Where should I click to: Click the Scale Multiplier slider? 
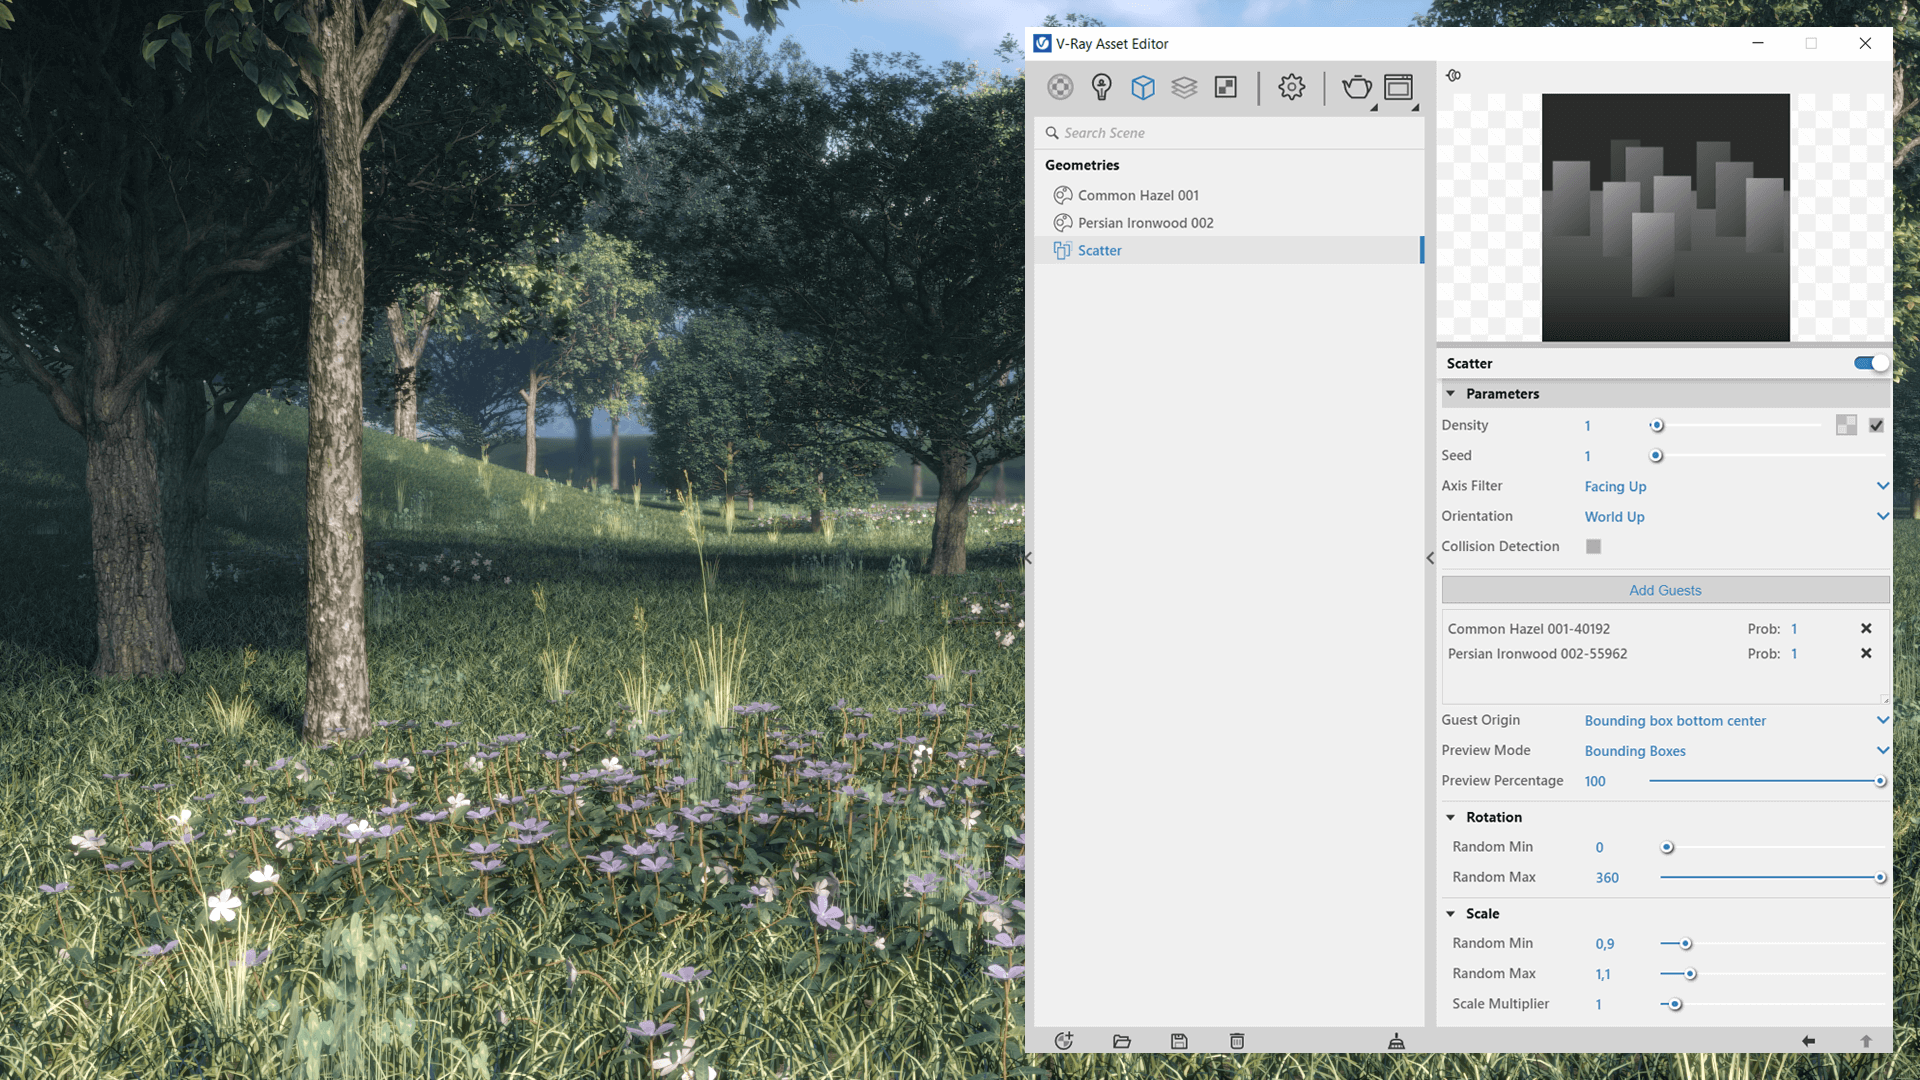(x=1772, y=1004)
